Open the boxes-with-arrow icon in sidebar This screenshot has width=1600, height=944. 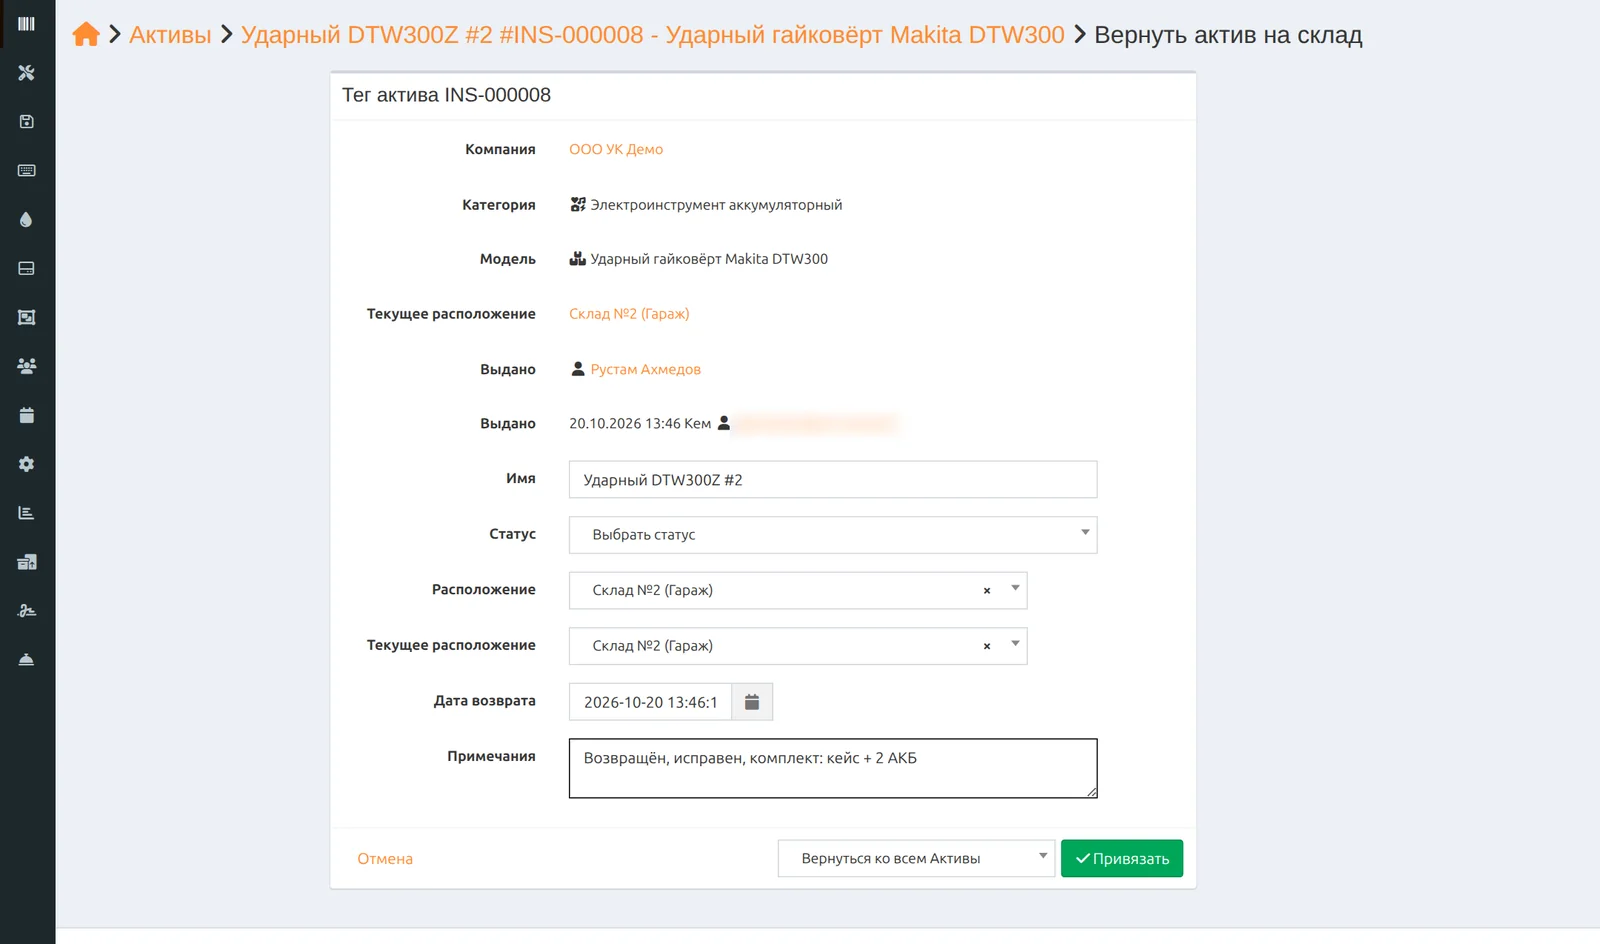click(x=27, y=562)
